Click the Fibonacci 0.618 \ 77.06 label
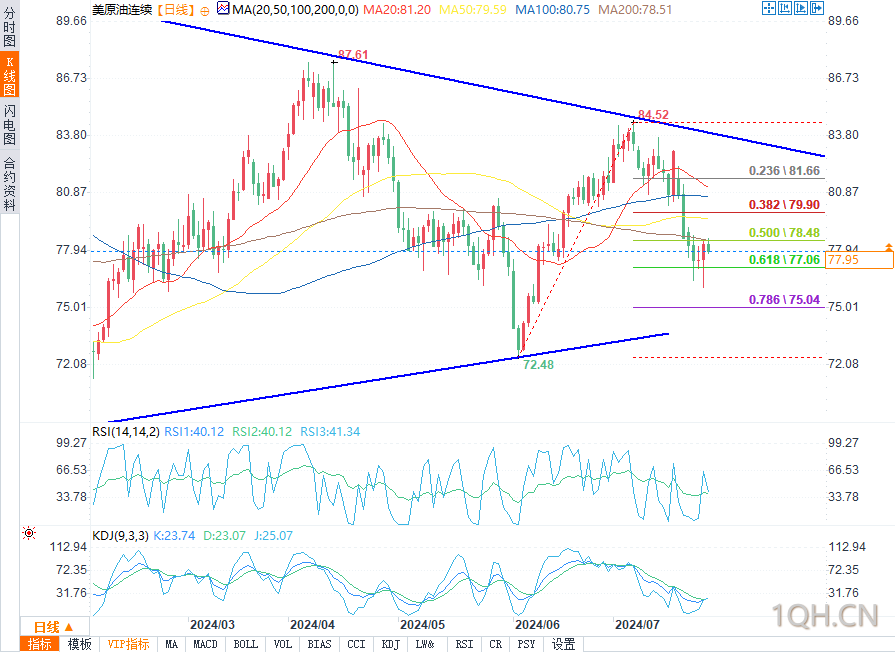This screenshot has width=895, height=652. coord(784,260)
